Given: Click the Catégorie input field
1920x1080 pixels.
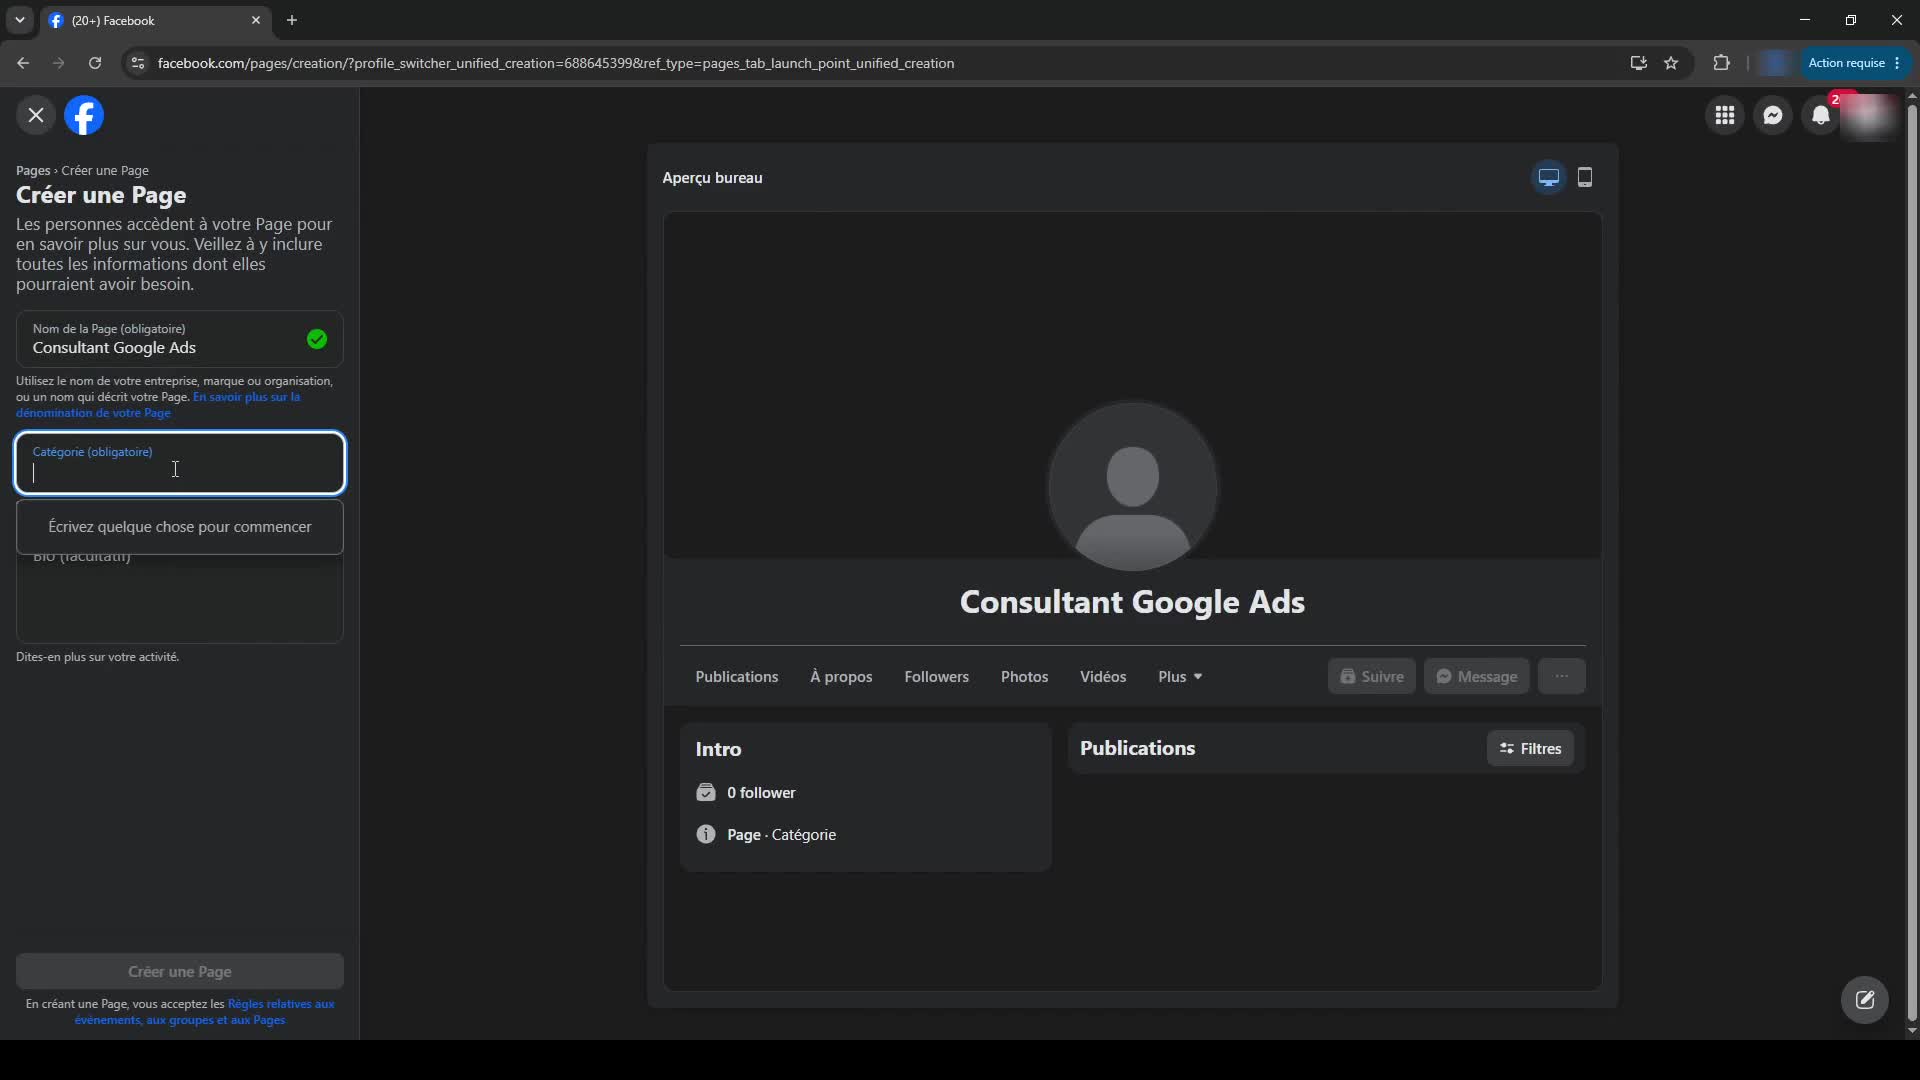Looking at the screenshot, I should tap(180, 463).
